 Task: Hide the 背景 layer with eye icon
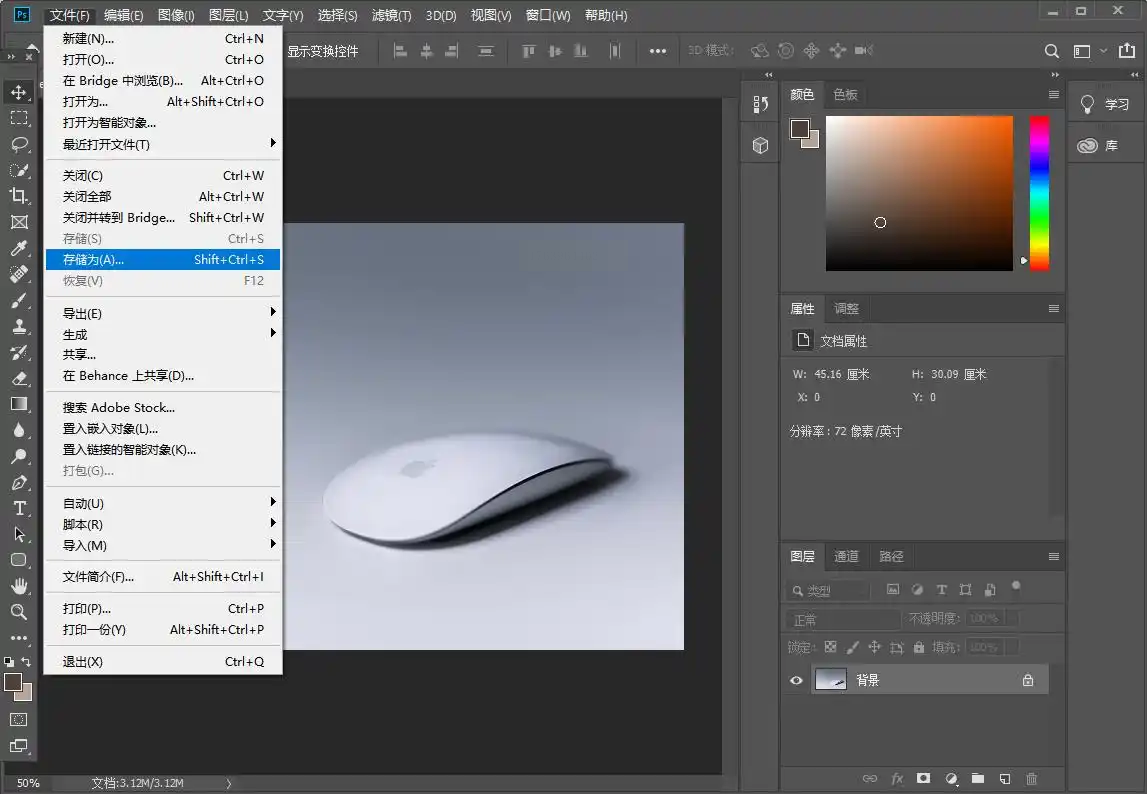(x=797, y=680)
